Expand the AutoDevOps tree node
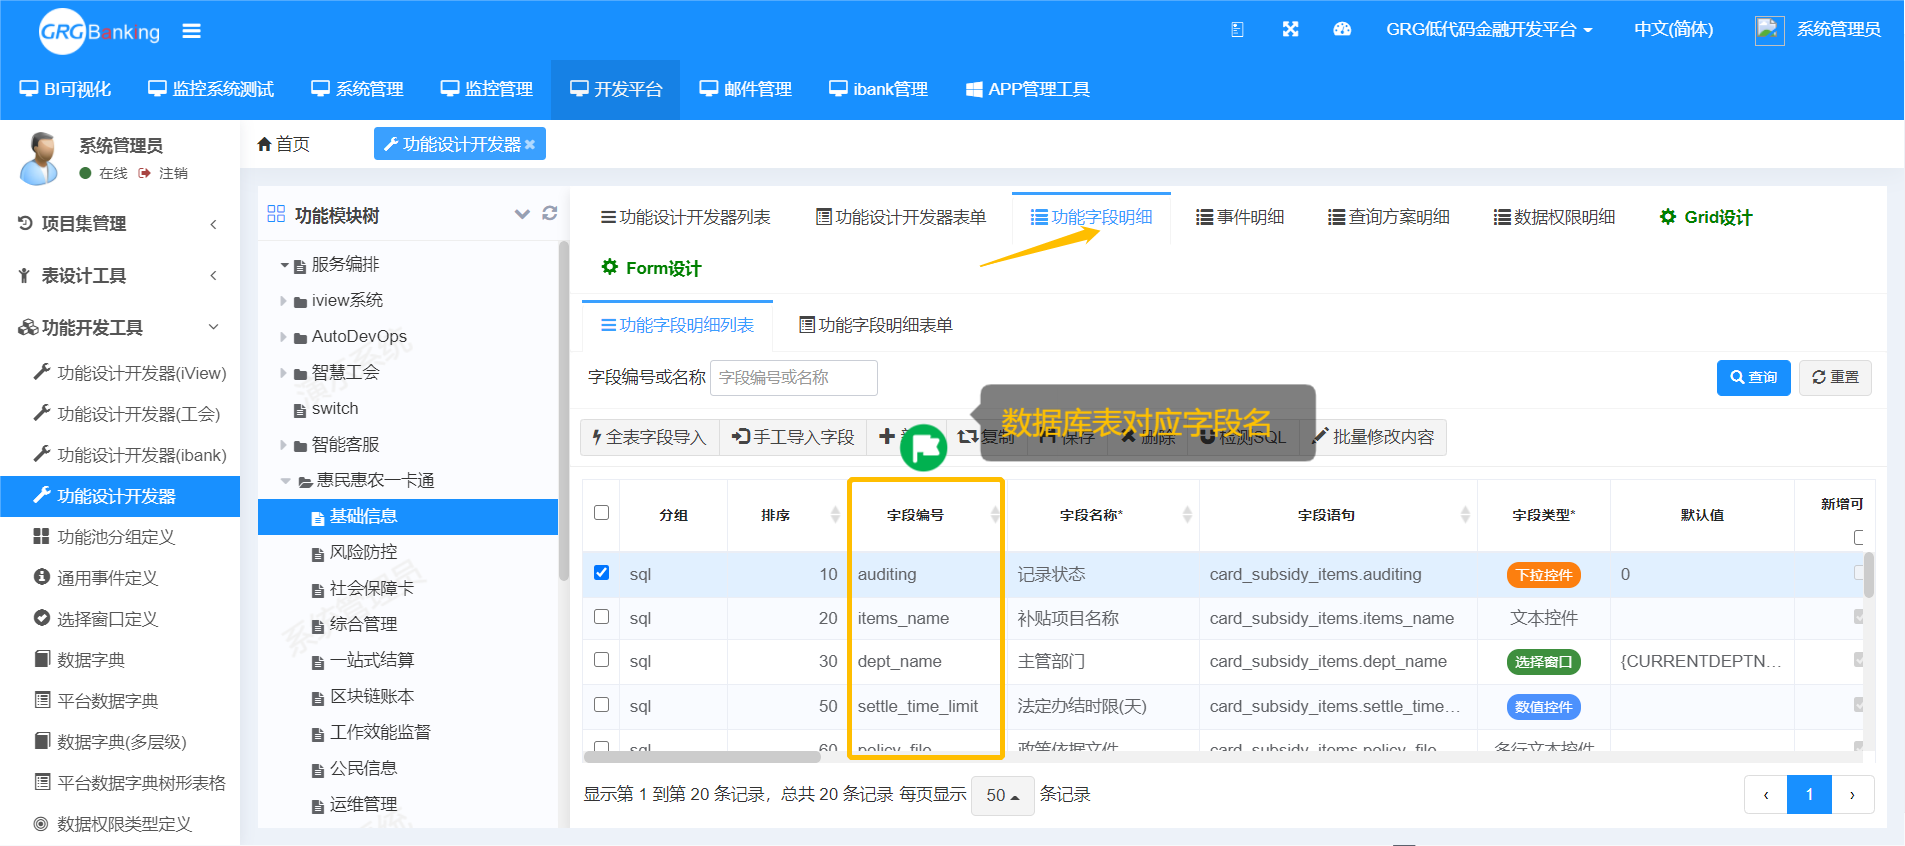This screenshot has height=846, width=1905. (x=283, y=337)
